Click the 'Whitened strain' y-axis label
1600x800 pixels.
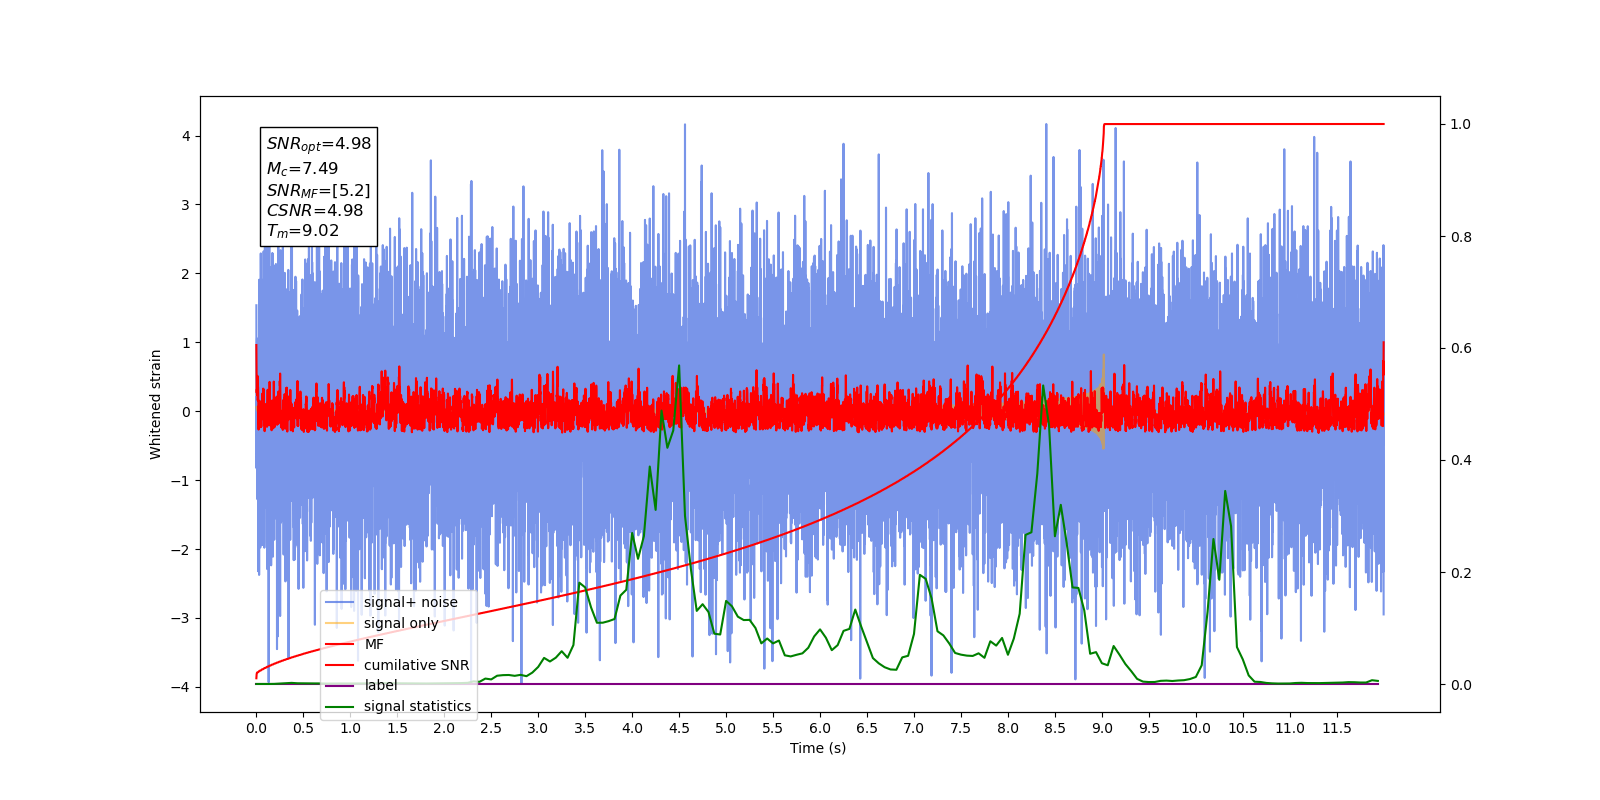(156, 404)
